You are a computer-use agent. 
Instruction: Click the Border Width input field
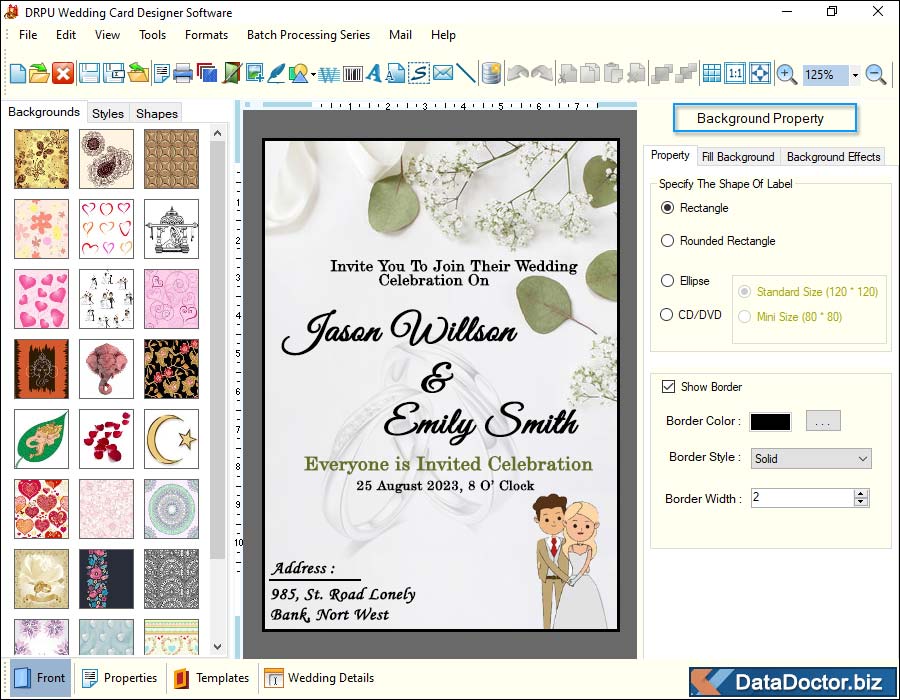point(802,498)
